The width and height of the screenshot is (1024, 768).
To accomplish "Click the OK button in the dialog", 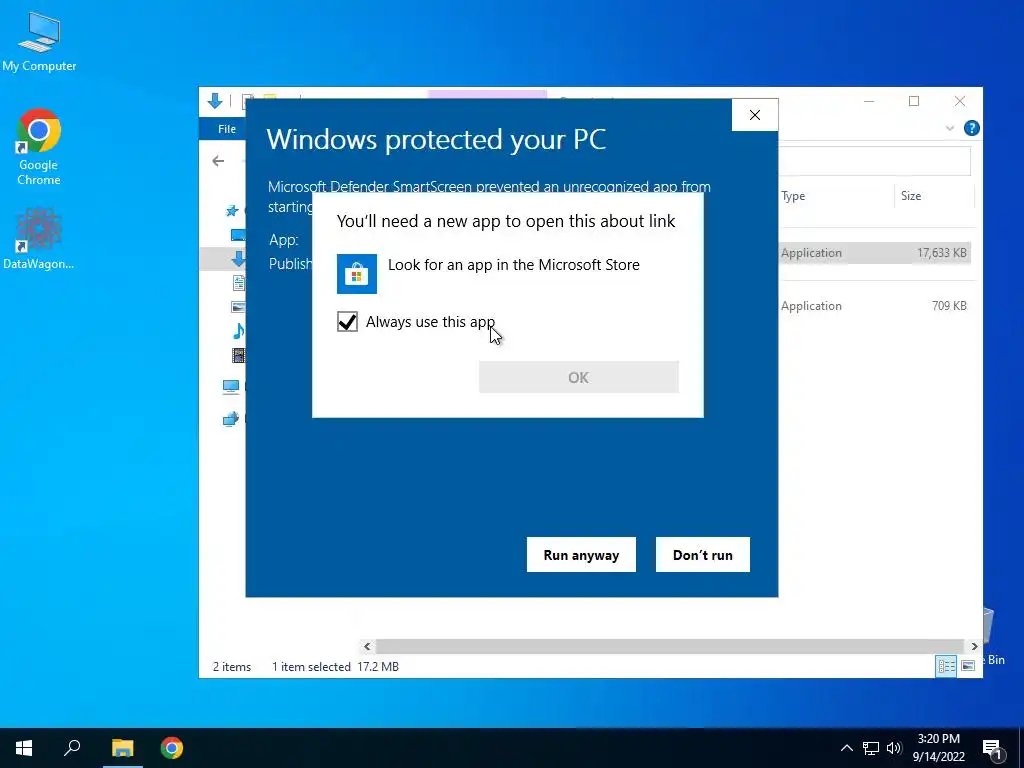I will click(x=579, y=377).
